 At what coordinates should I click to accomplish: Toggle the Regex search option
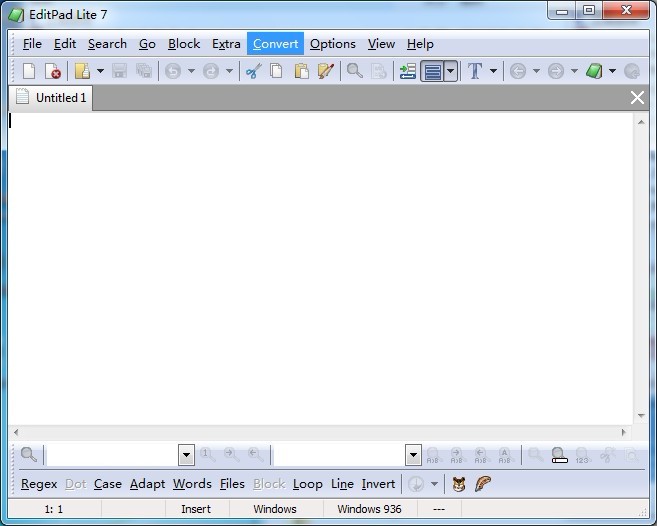pos(39,484)
